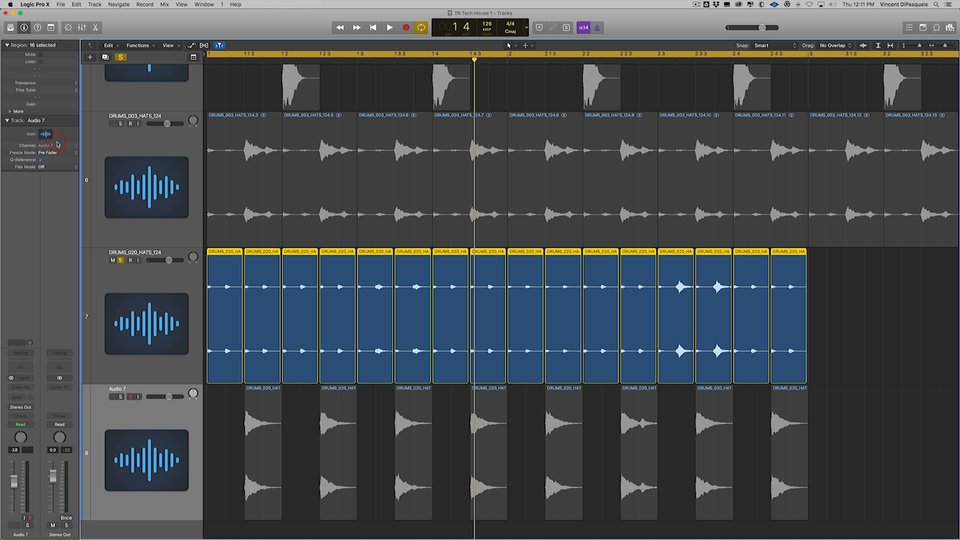Toggle the Flex show/hide button

click(x=204, y=45)
